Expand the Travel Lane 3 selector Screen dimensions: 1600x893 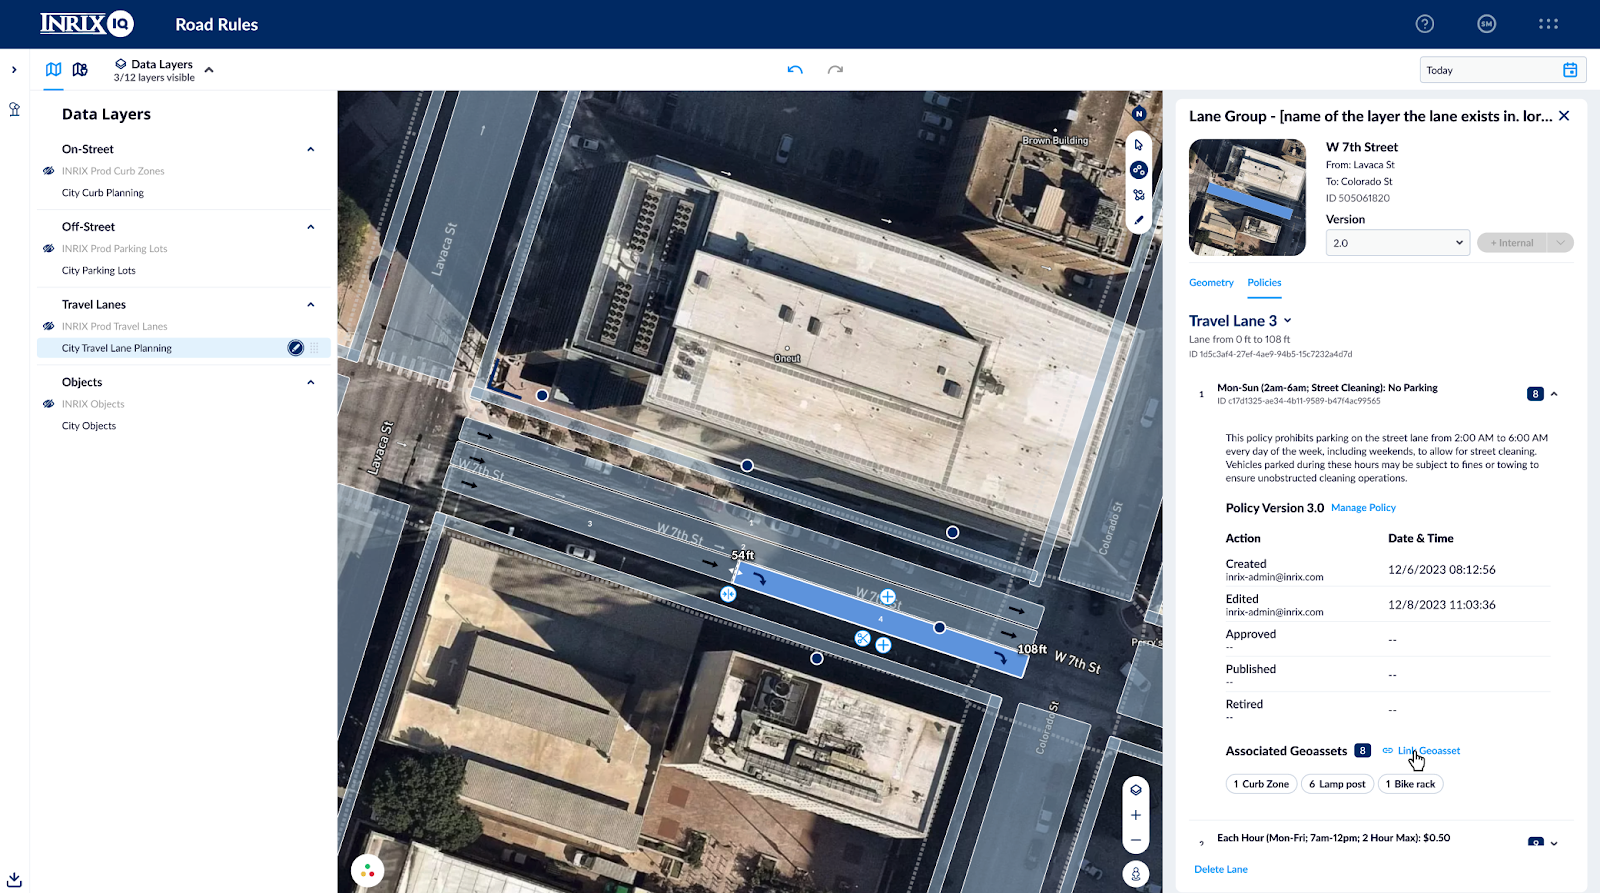1287,321
